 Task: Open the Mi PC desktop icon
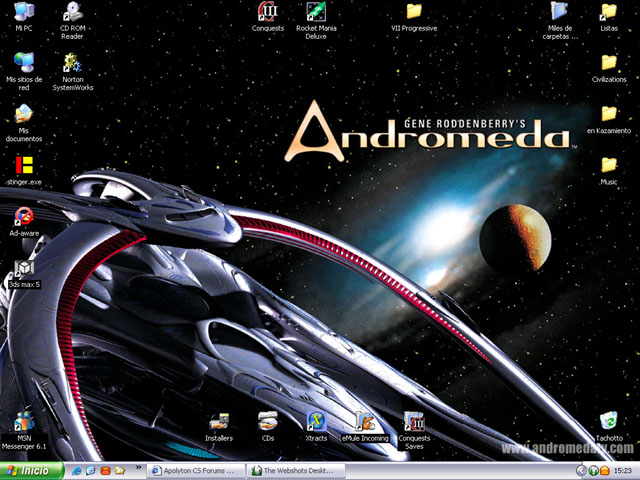point(22,13)
